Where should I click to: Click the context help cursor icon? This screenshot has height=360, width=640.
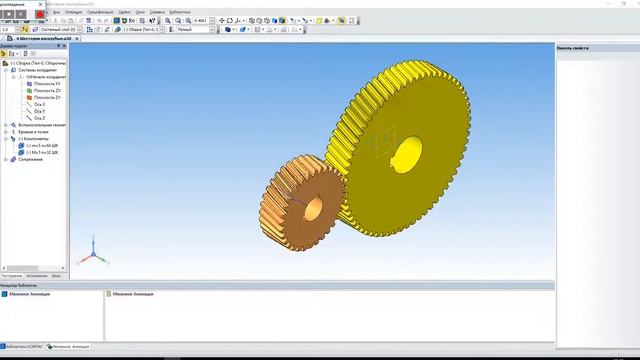pyautogui.click(x=152, y=20)
